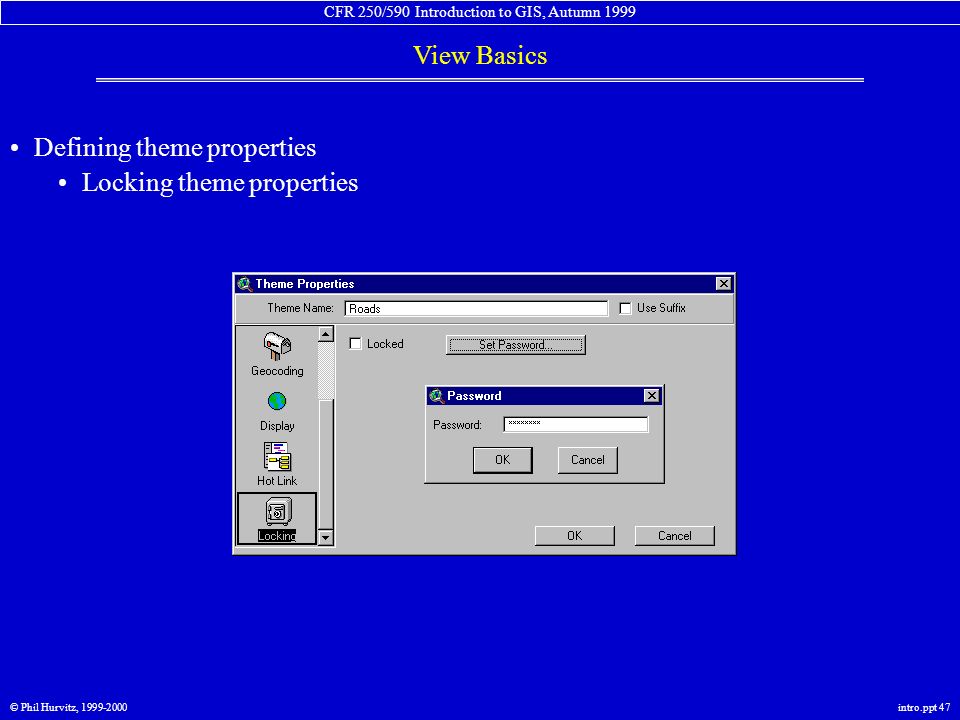The height and width of the screenshot is (720, 960).
Task: Click the 'Password:' field label
Action: (457, 425)
